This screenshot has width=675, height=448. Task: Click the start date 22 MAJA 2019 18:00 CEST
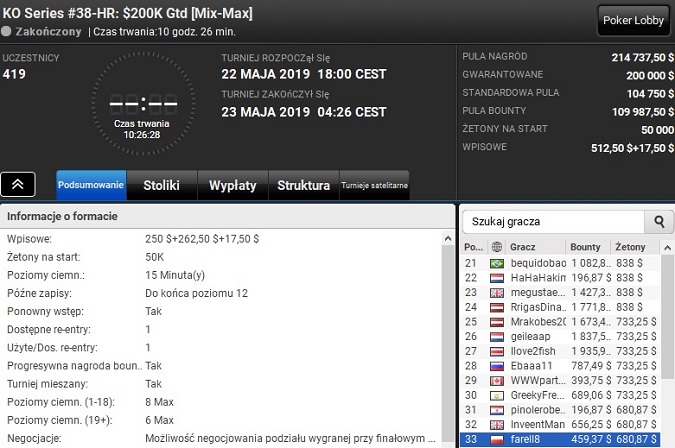point(303,74)
